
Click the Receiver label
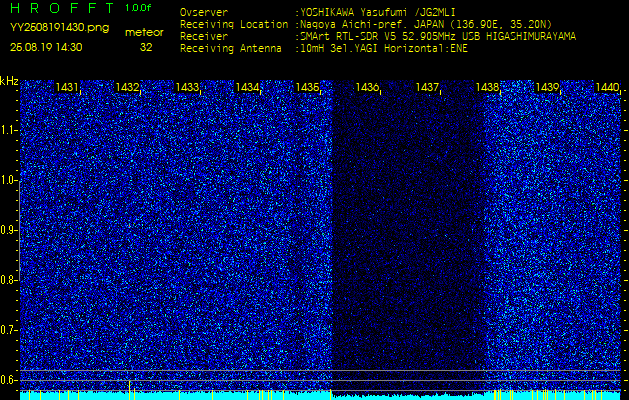[x=204, y=37]
